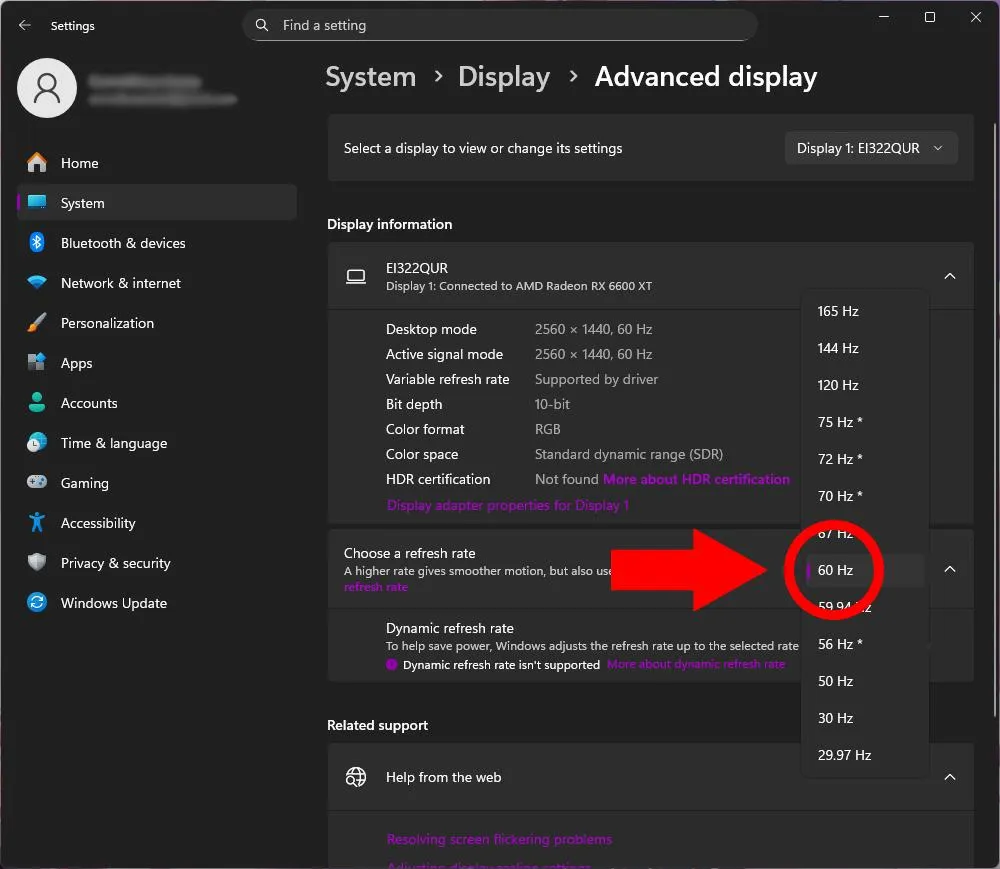This screenshot has height=869, width=1000.
Task: Click the Help from the web globe icon
Action: coord(356,777)
